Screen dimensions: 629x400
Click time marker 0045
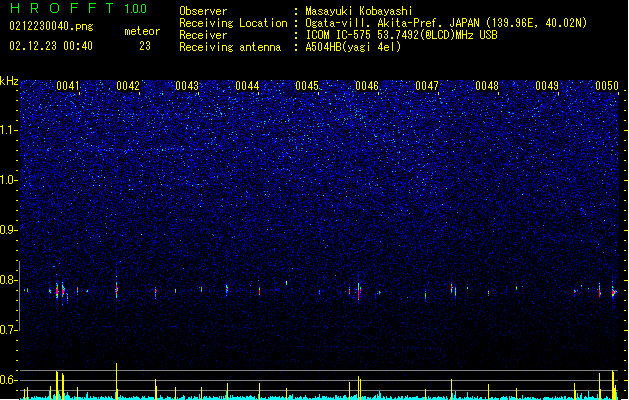307,86
